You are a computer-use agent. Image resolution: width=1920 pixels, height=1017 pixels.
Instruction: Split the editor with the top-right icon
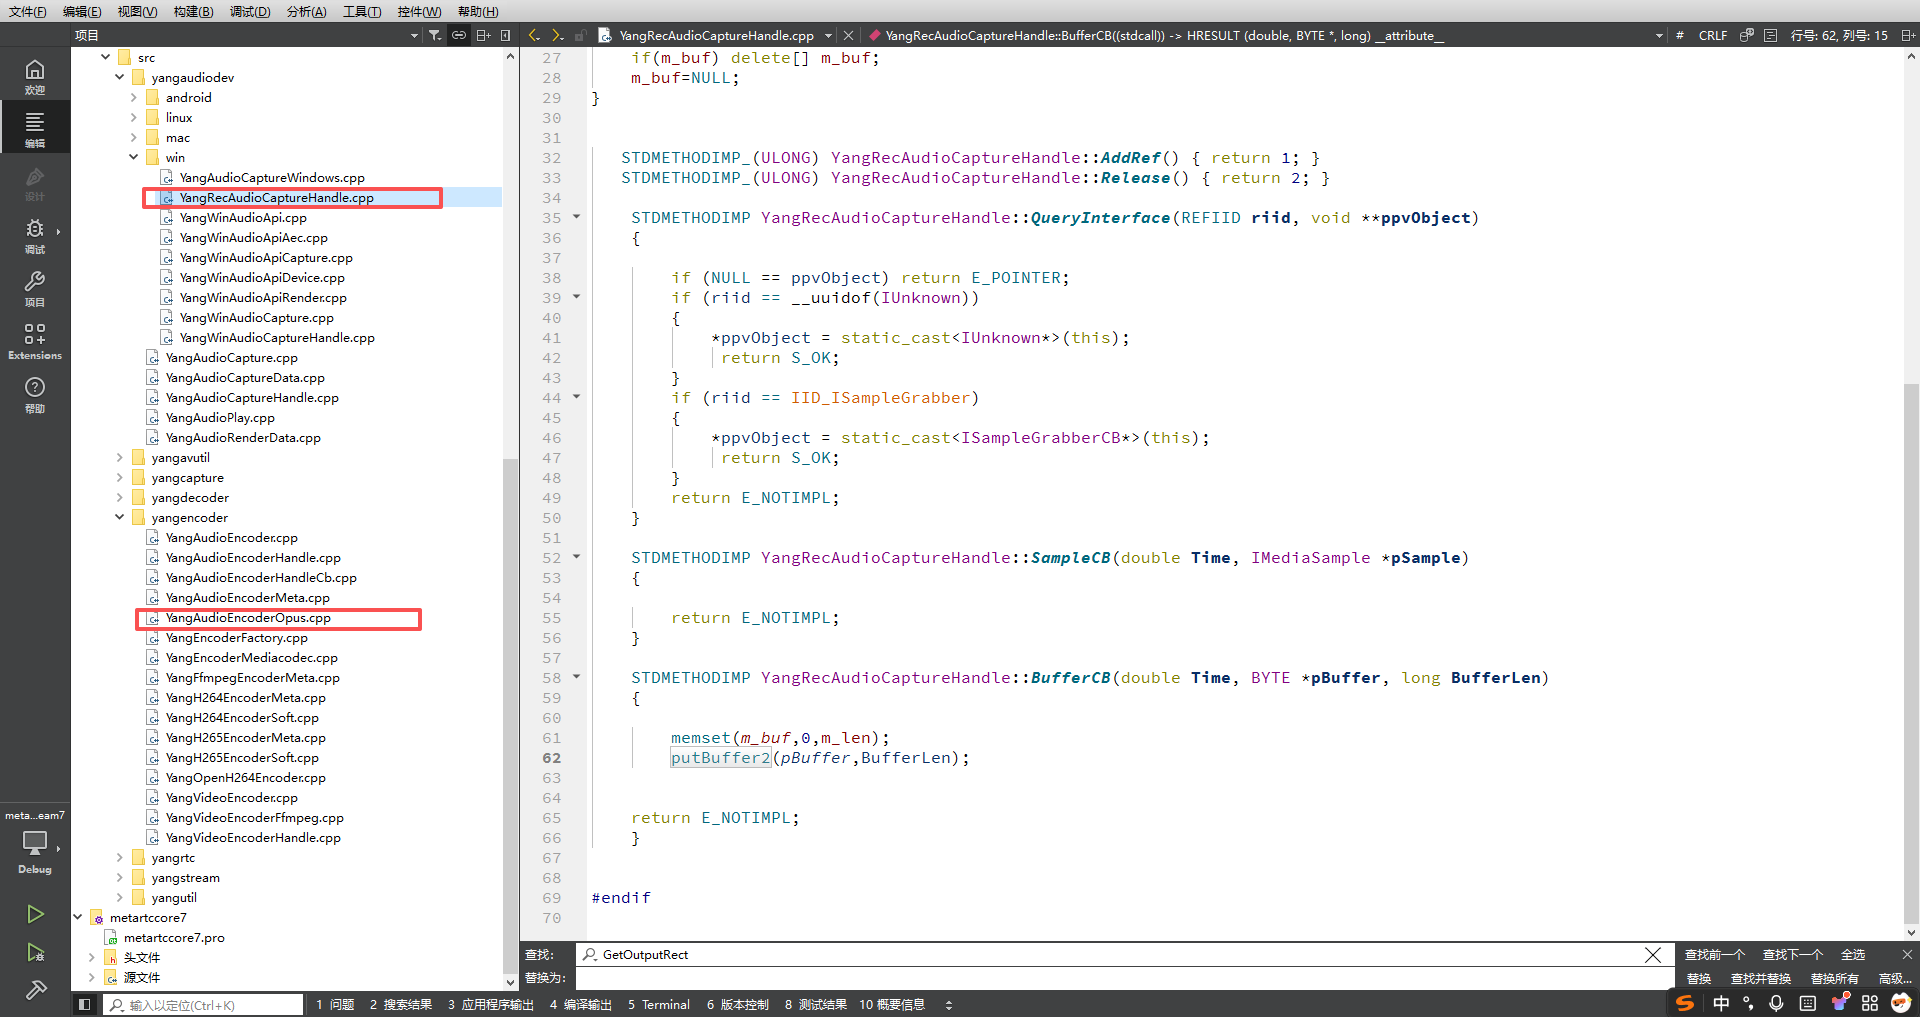click(1907, 35)
